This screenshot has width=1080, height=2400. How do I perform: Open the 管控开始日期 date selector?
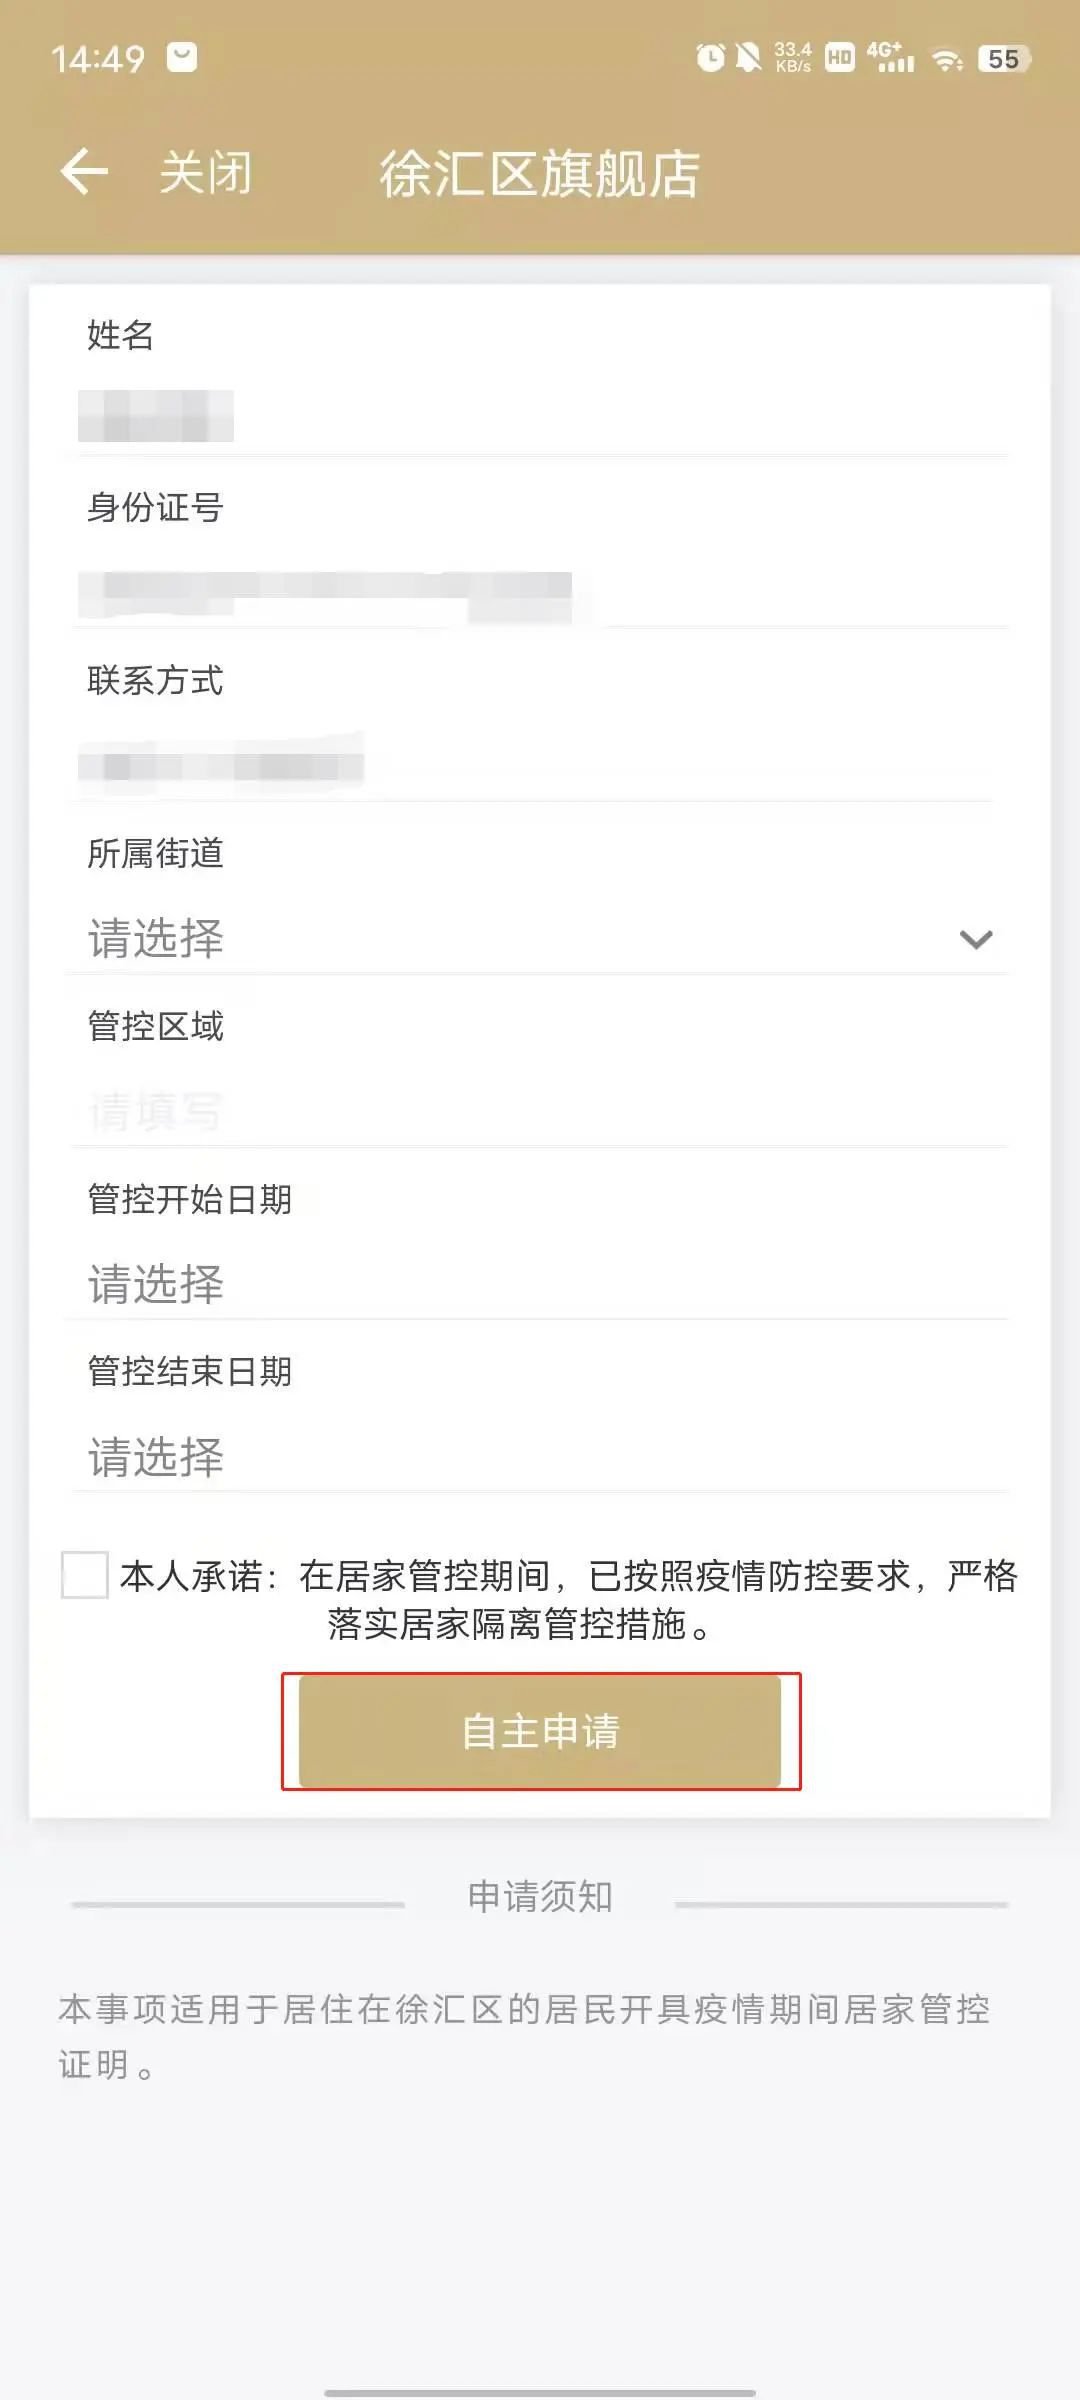pyautogui.click(x=540, y=1284)
